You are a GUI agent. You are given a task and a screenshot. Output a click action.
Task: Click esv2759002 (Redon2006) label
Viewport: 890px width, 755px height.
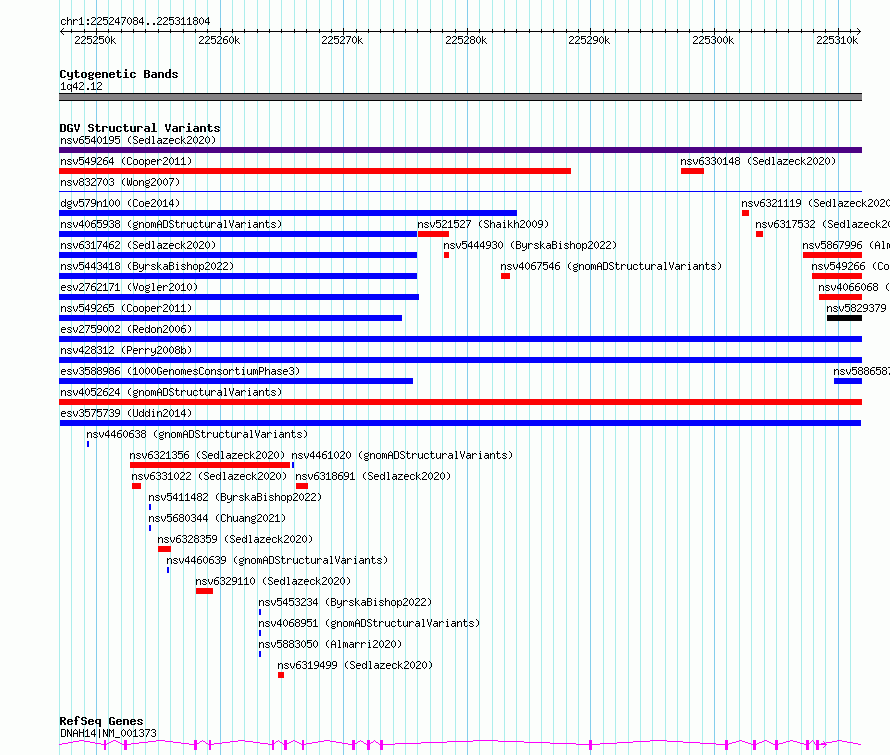pos(126,329)
